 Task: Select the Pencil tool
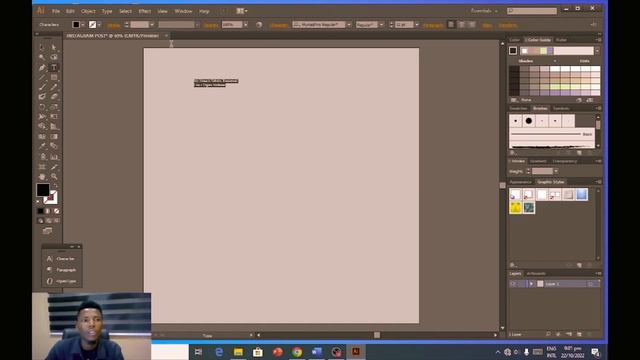(x=54, y=87)
